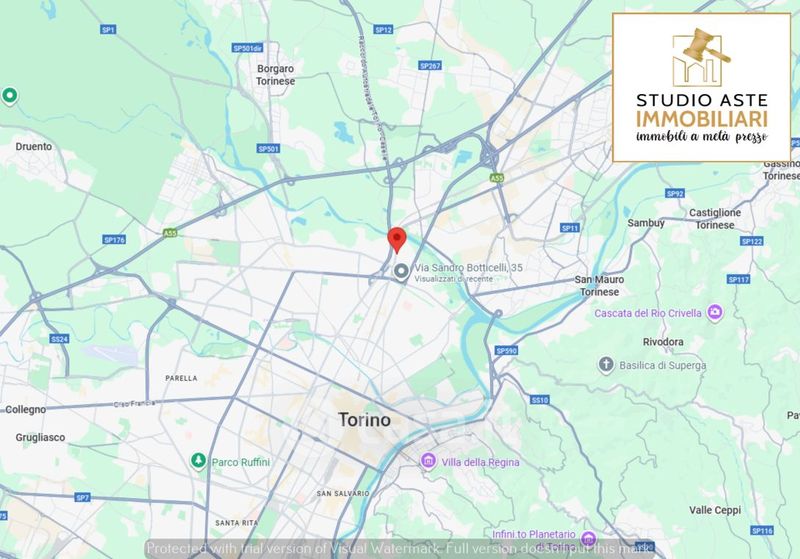Select the Basilica di Superga church icon

coord(606,365)
